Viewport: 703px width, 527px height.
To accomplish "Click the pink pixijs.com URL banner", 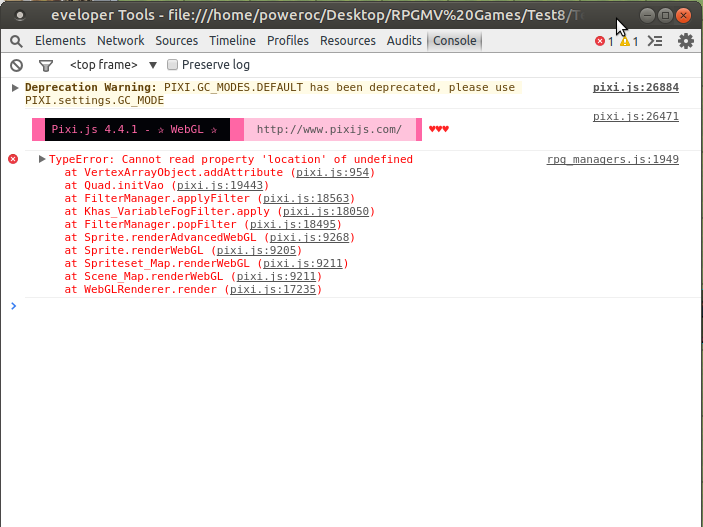I will [x=329, y=130].
